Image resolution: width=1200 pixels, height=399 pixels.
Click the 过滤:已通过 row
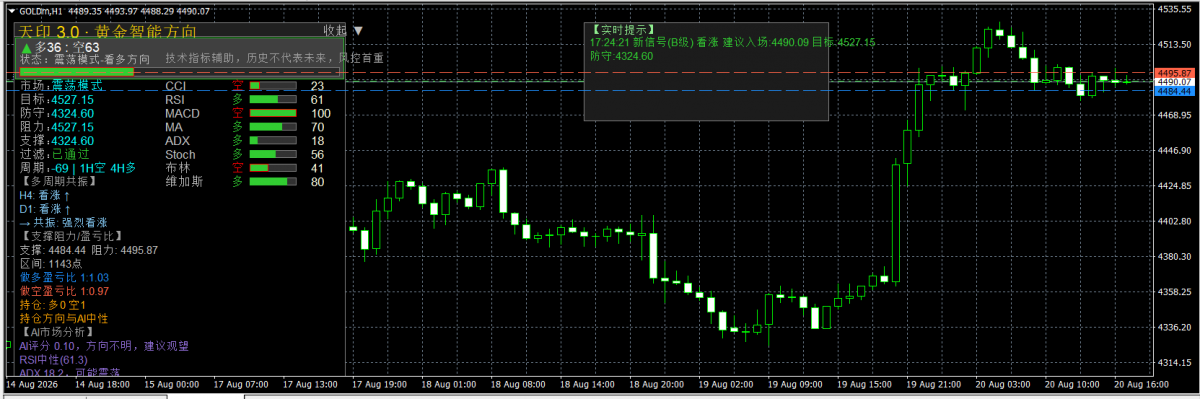click(x=55, y=154)
